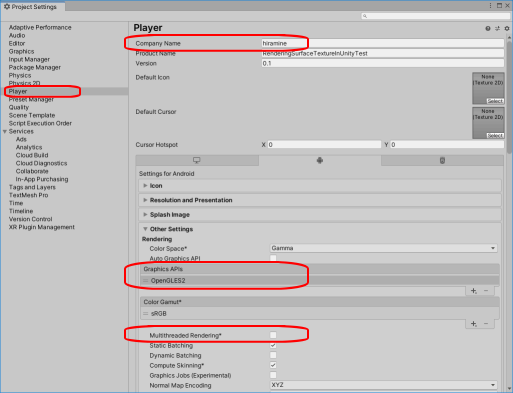Open Tags and Layers settings
Screen dimensions: 513x393
[32, 187]
